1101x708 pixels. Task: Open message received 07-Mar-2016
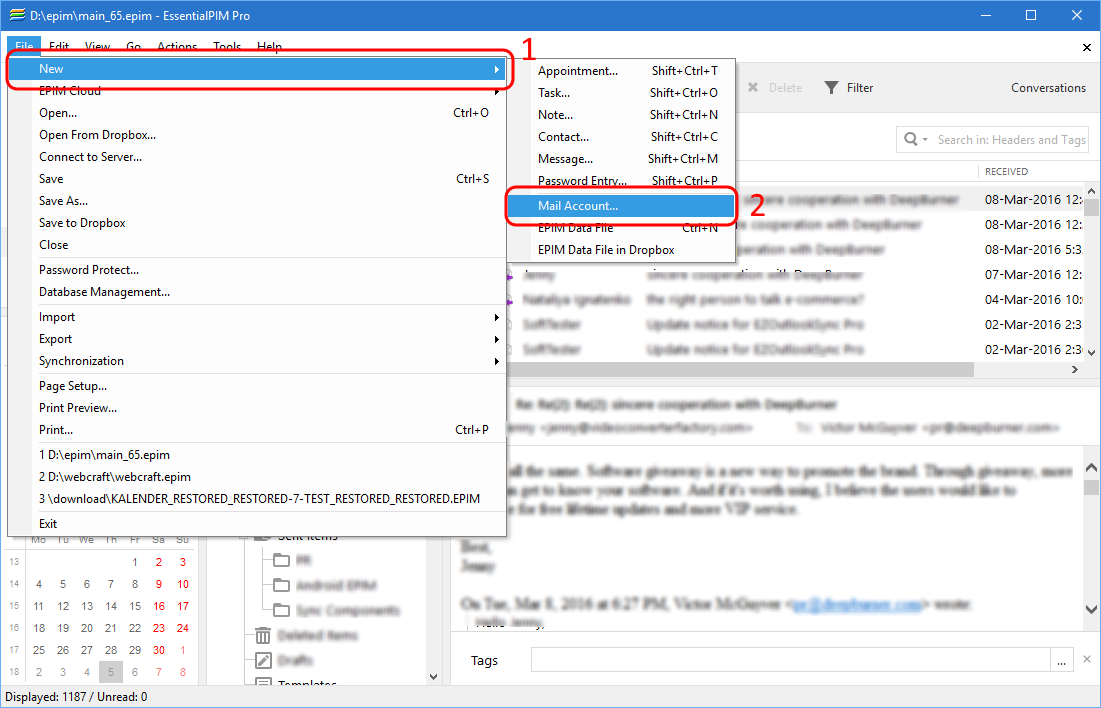(795, 275)
